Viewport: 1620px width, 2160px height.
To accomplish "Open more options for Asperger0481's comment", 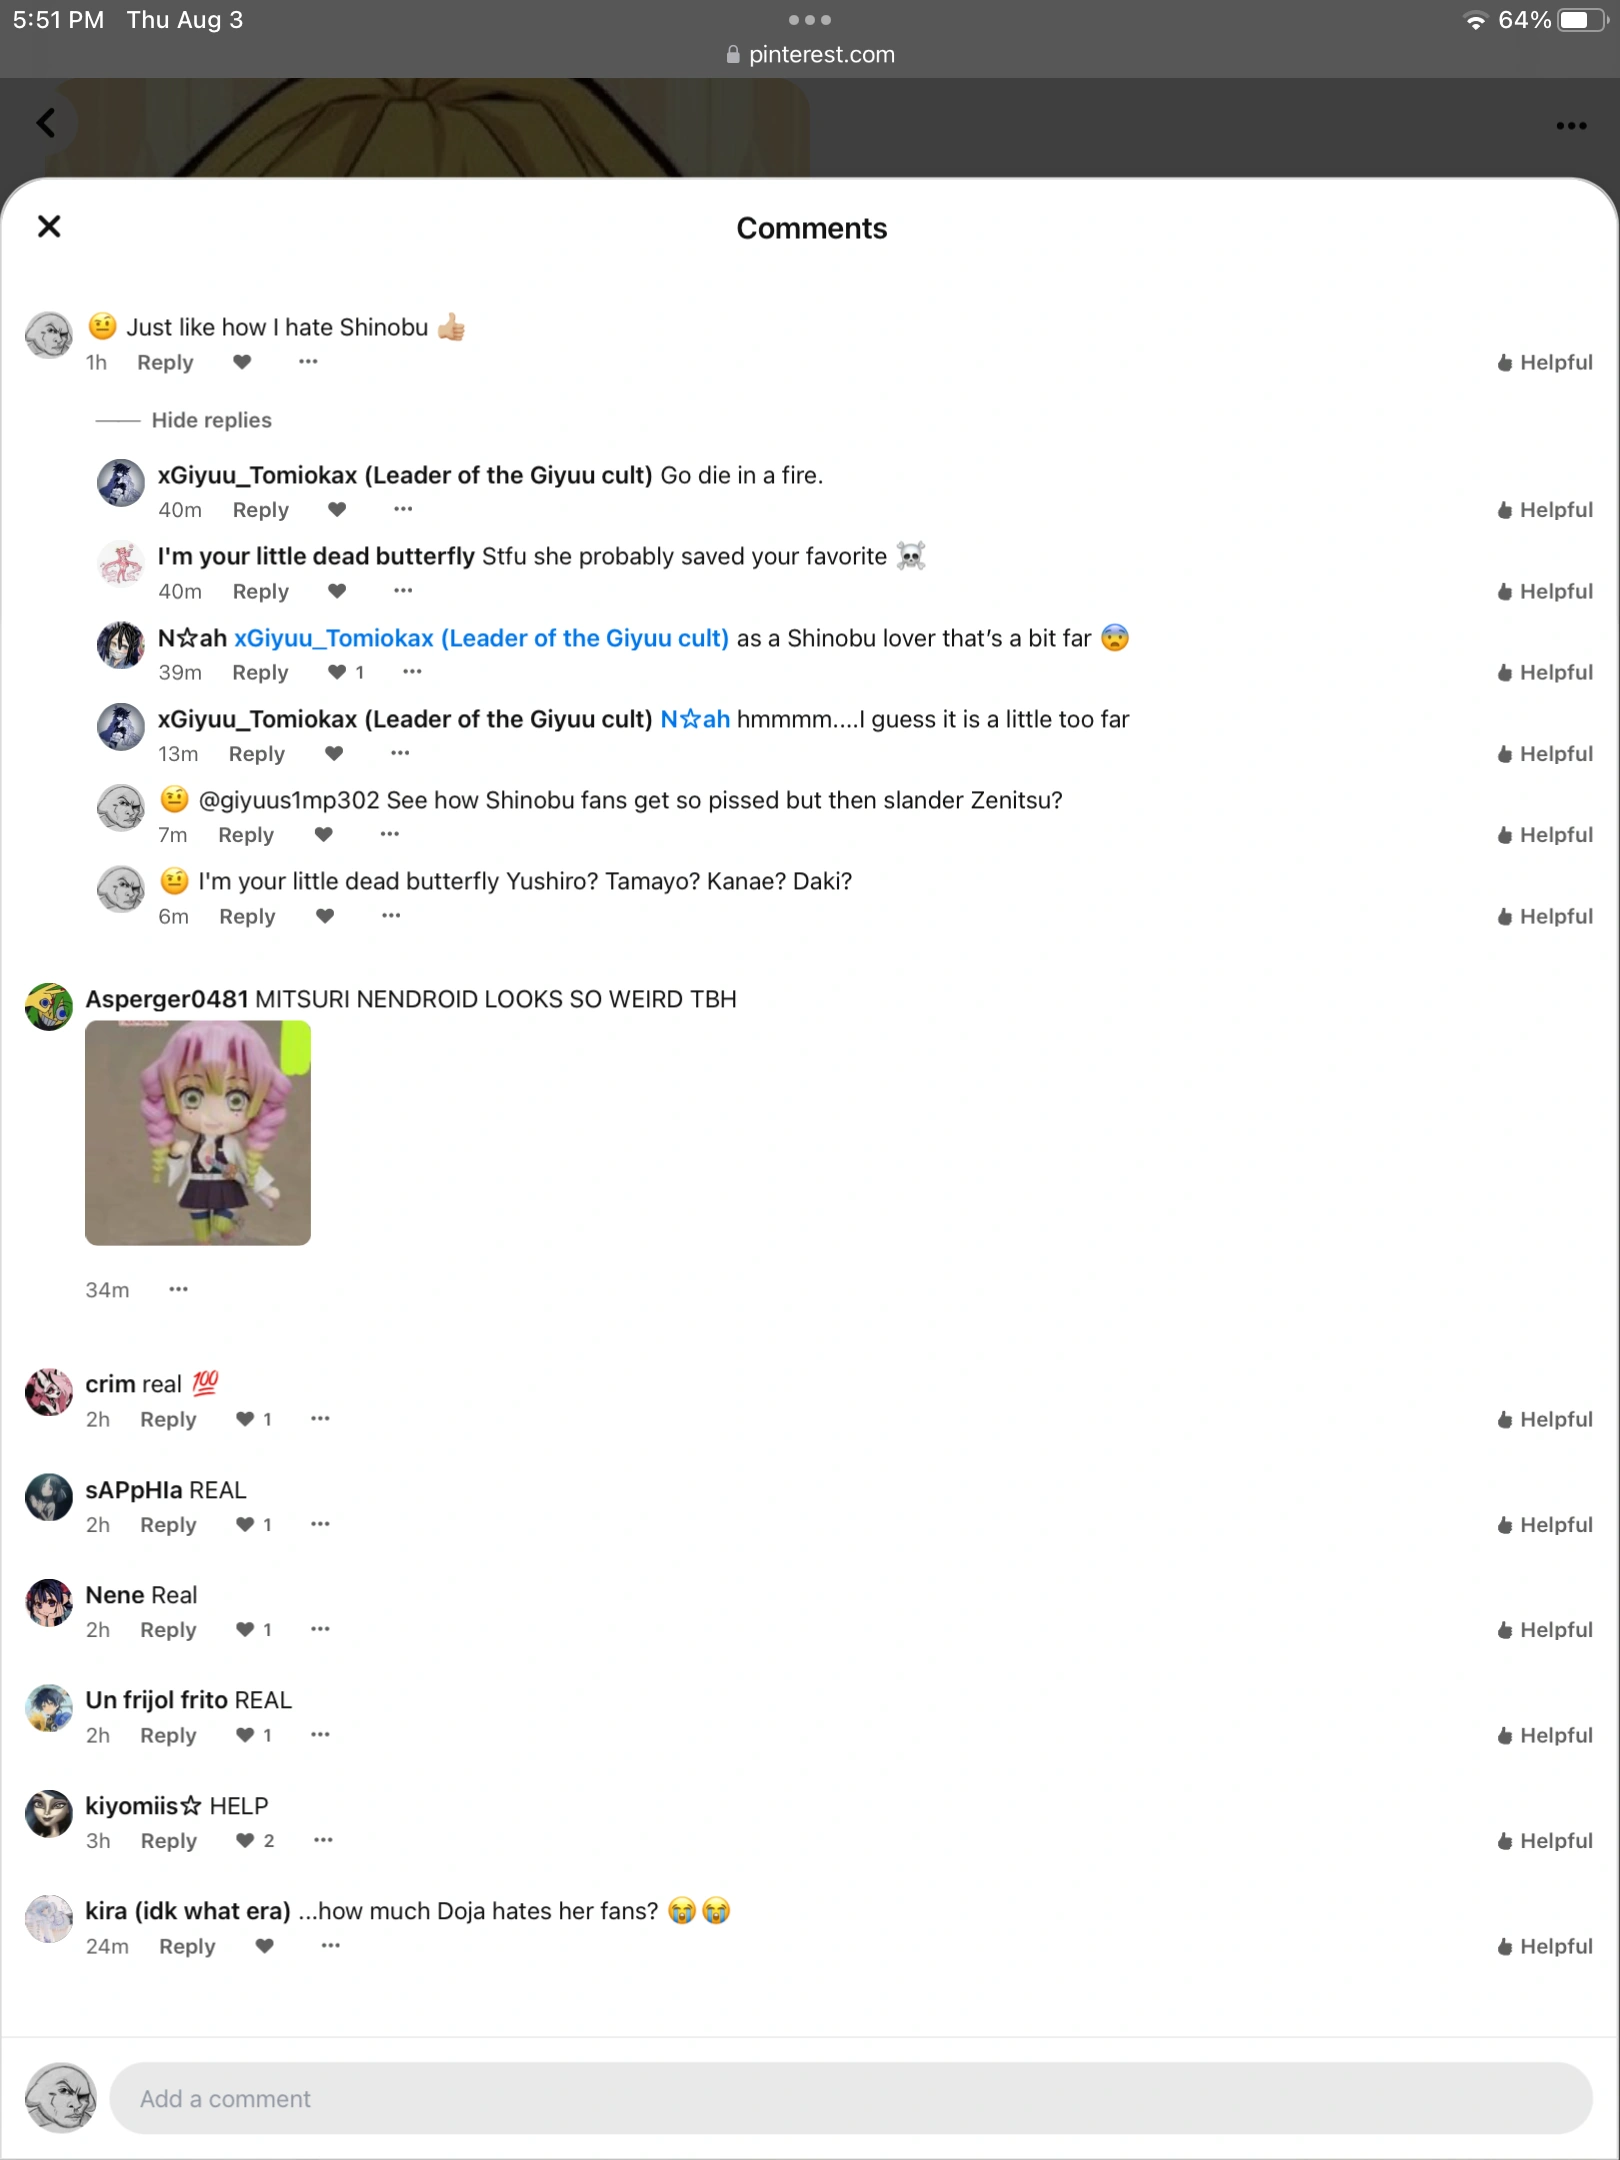I will coord(178,1289).
